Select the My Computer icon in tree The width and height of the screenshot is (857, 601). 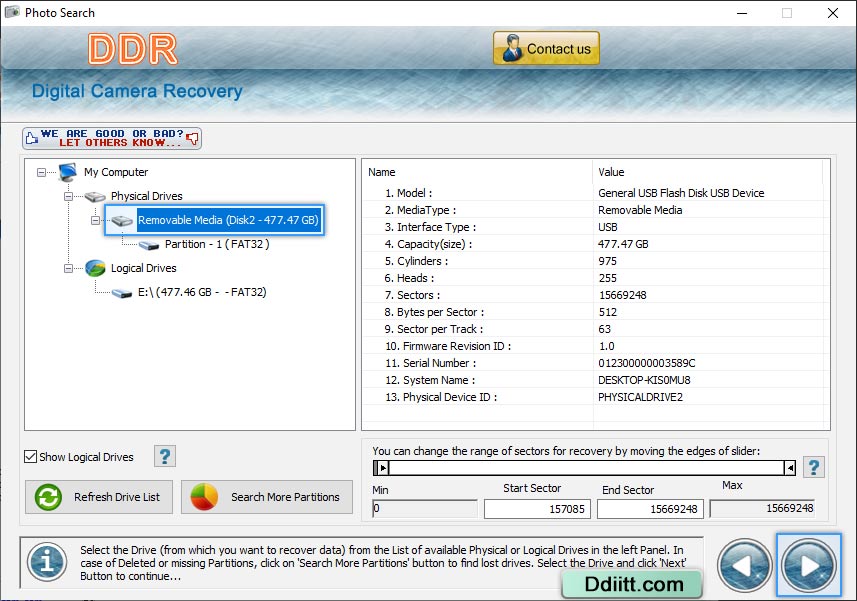[x=68, y=172]
